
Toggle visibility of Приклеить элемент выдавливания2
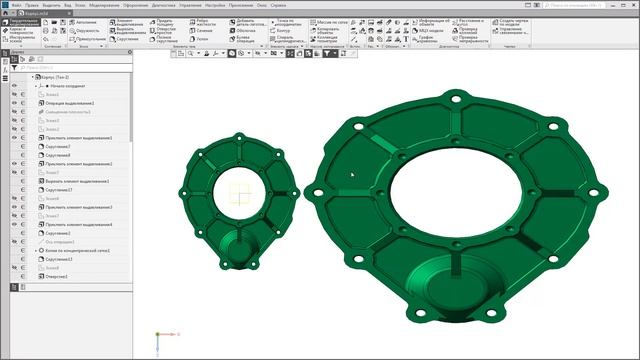(x=14, y=164)
